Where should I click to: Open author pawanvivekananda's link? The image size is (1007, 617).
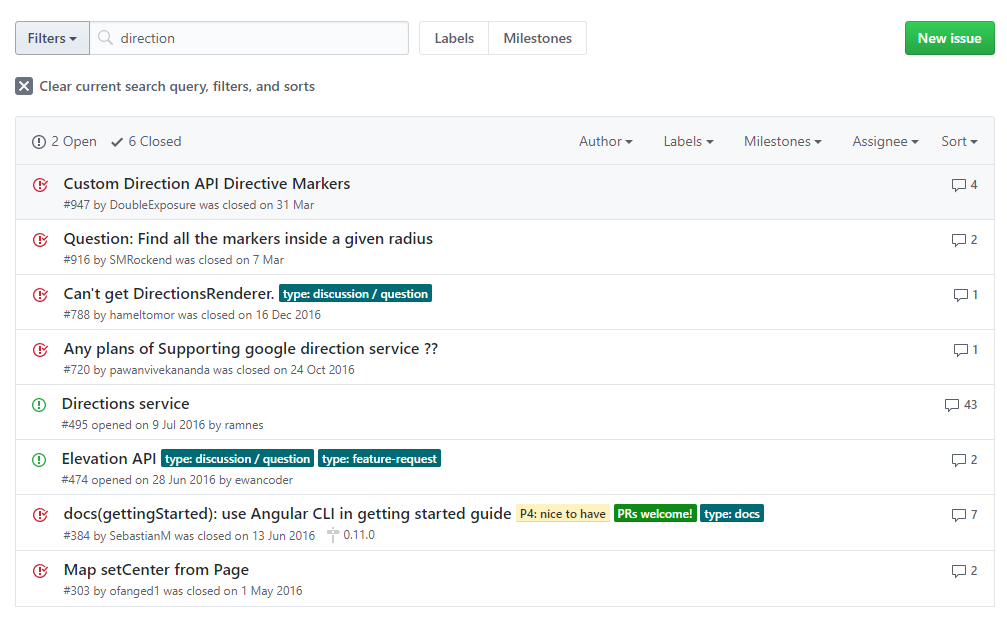(x=159, y=370)
